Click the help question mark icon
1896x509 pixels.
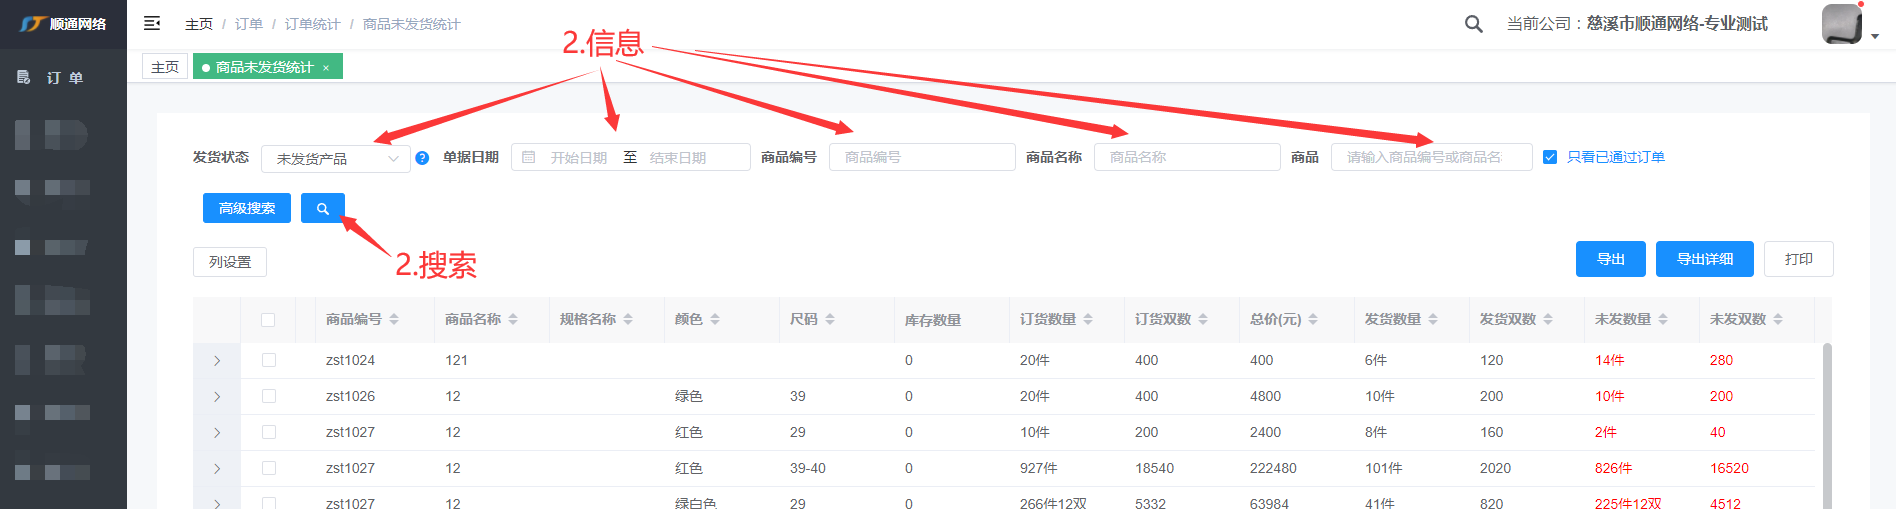click(x=422, y=158)
